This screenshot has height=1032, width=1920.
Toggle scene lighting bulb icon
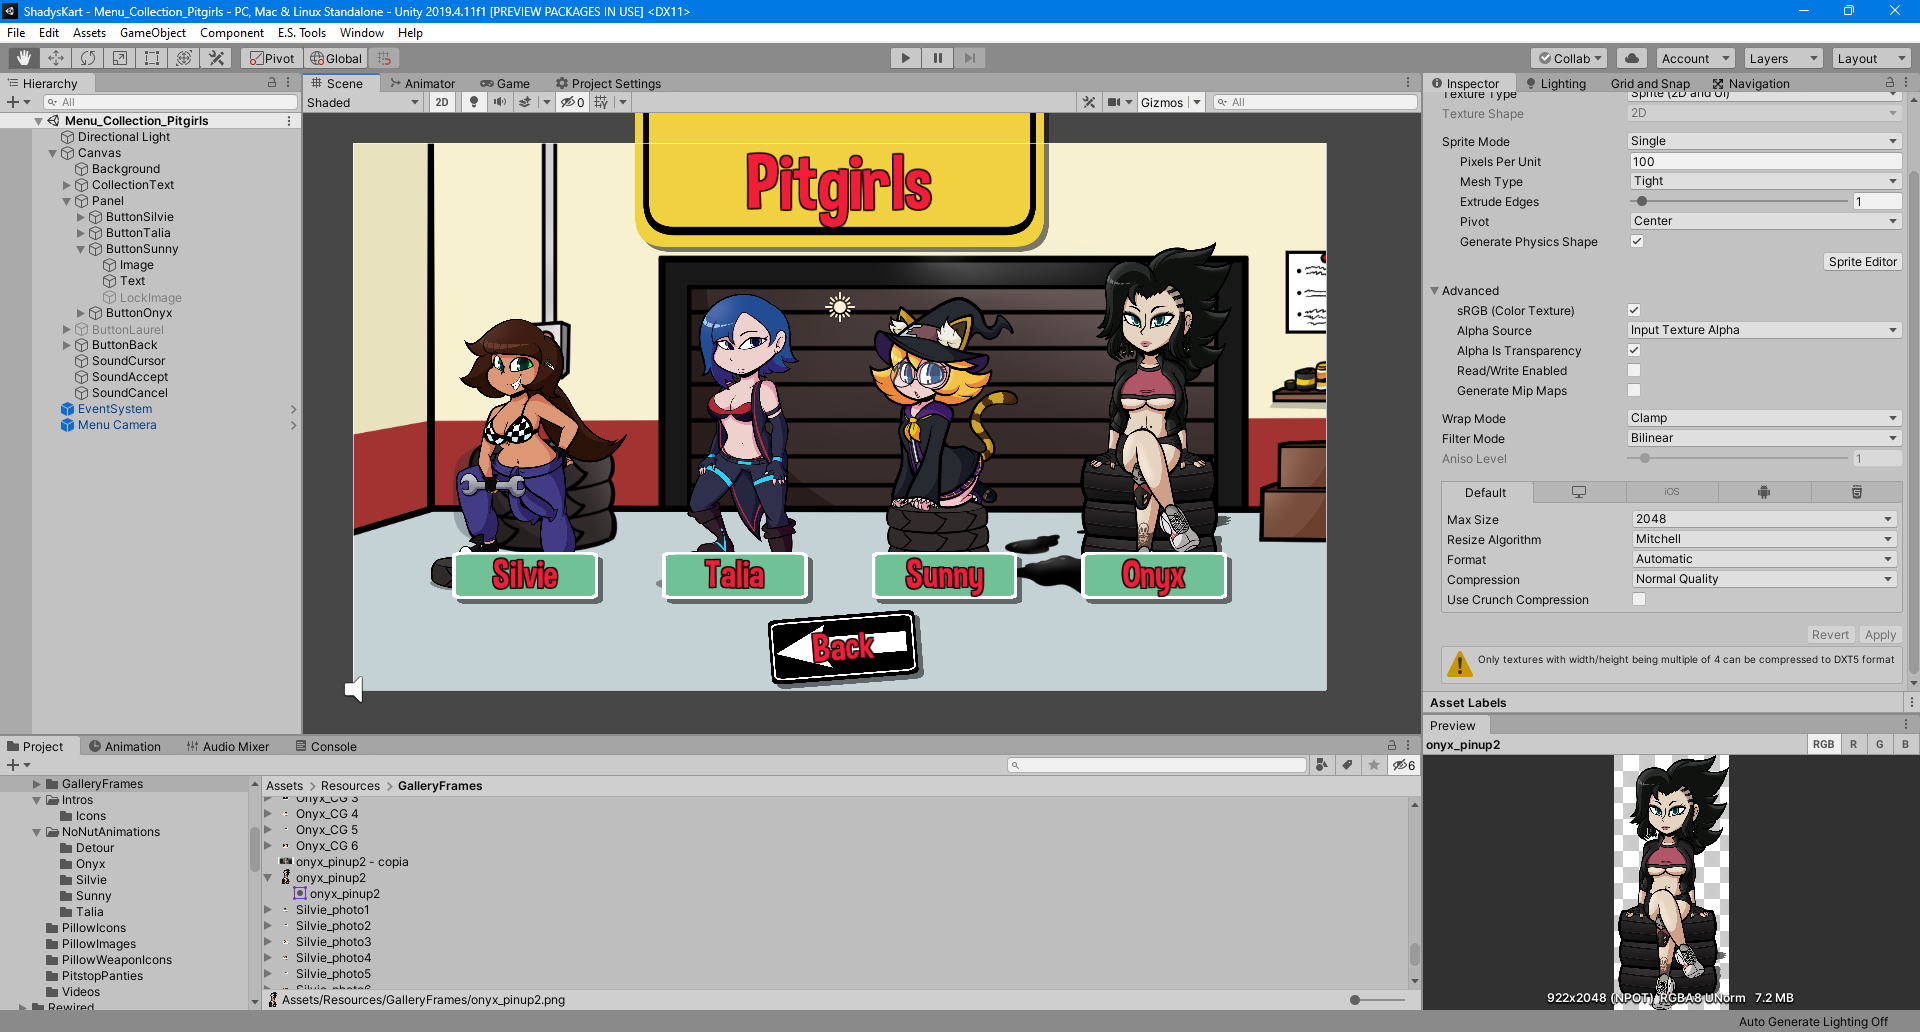point(474,102)
